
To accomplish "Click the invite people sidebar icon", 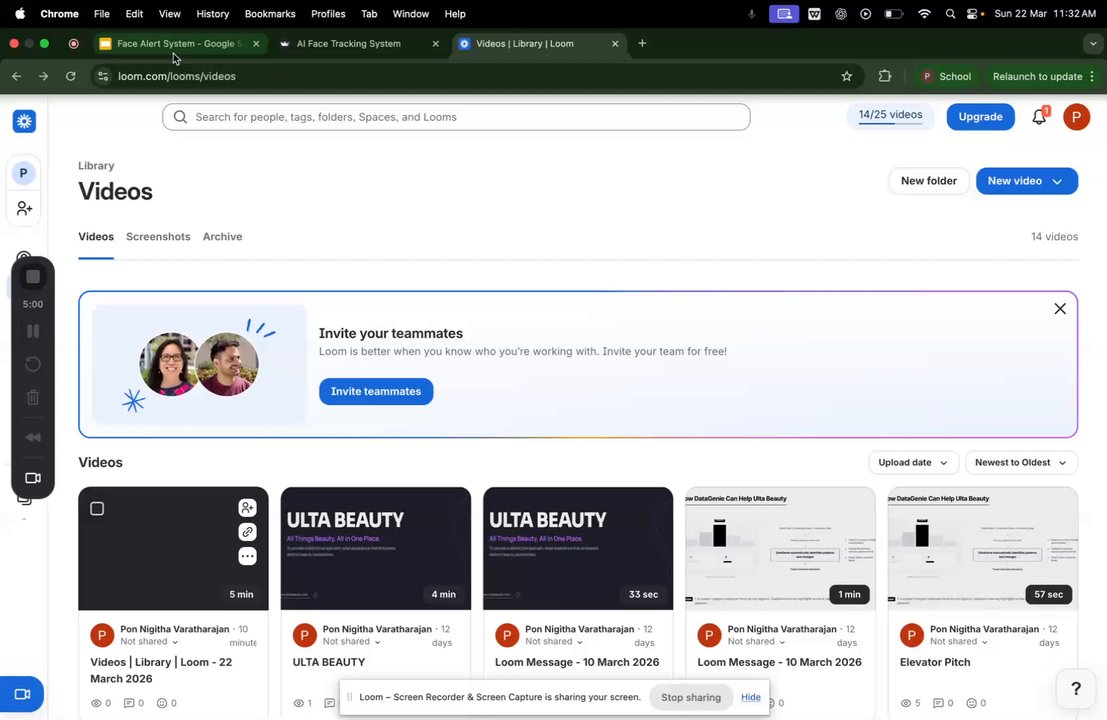I will (x=24, y=208).
